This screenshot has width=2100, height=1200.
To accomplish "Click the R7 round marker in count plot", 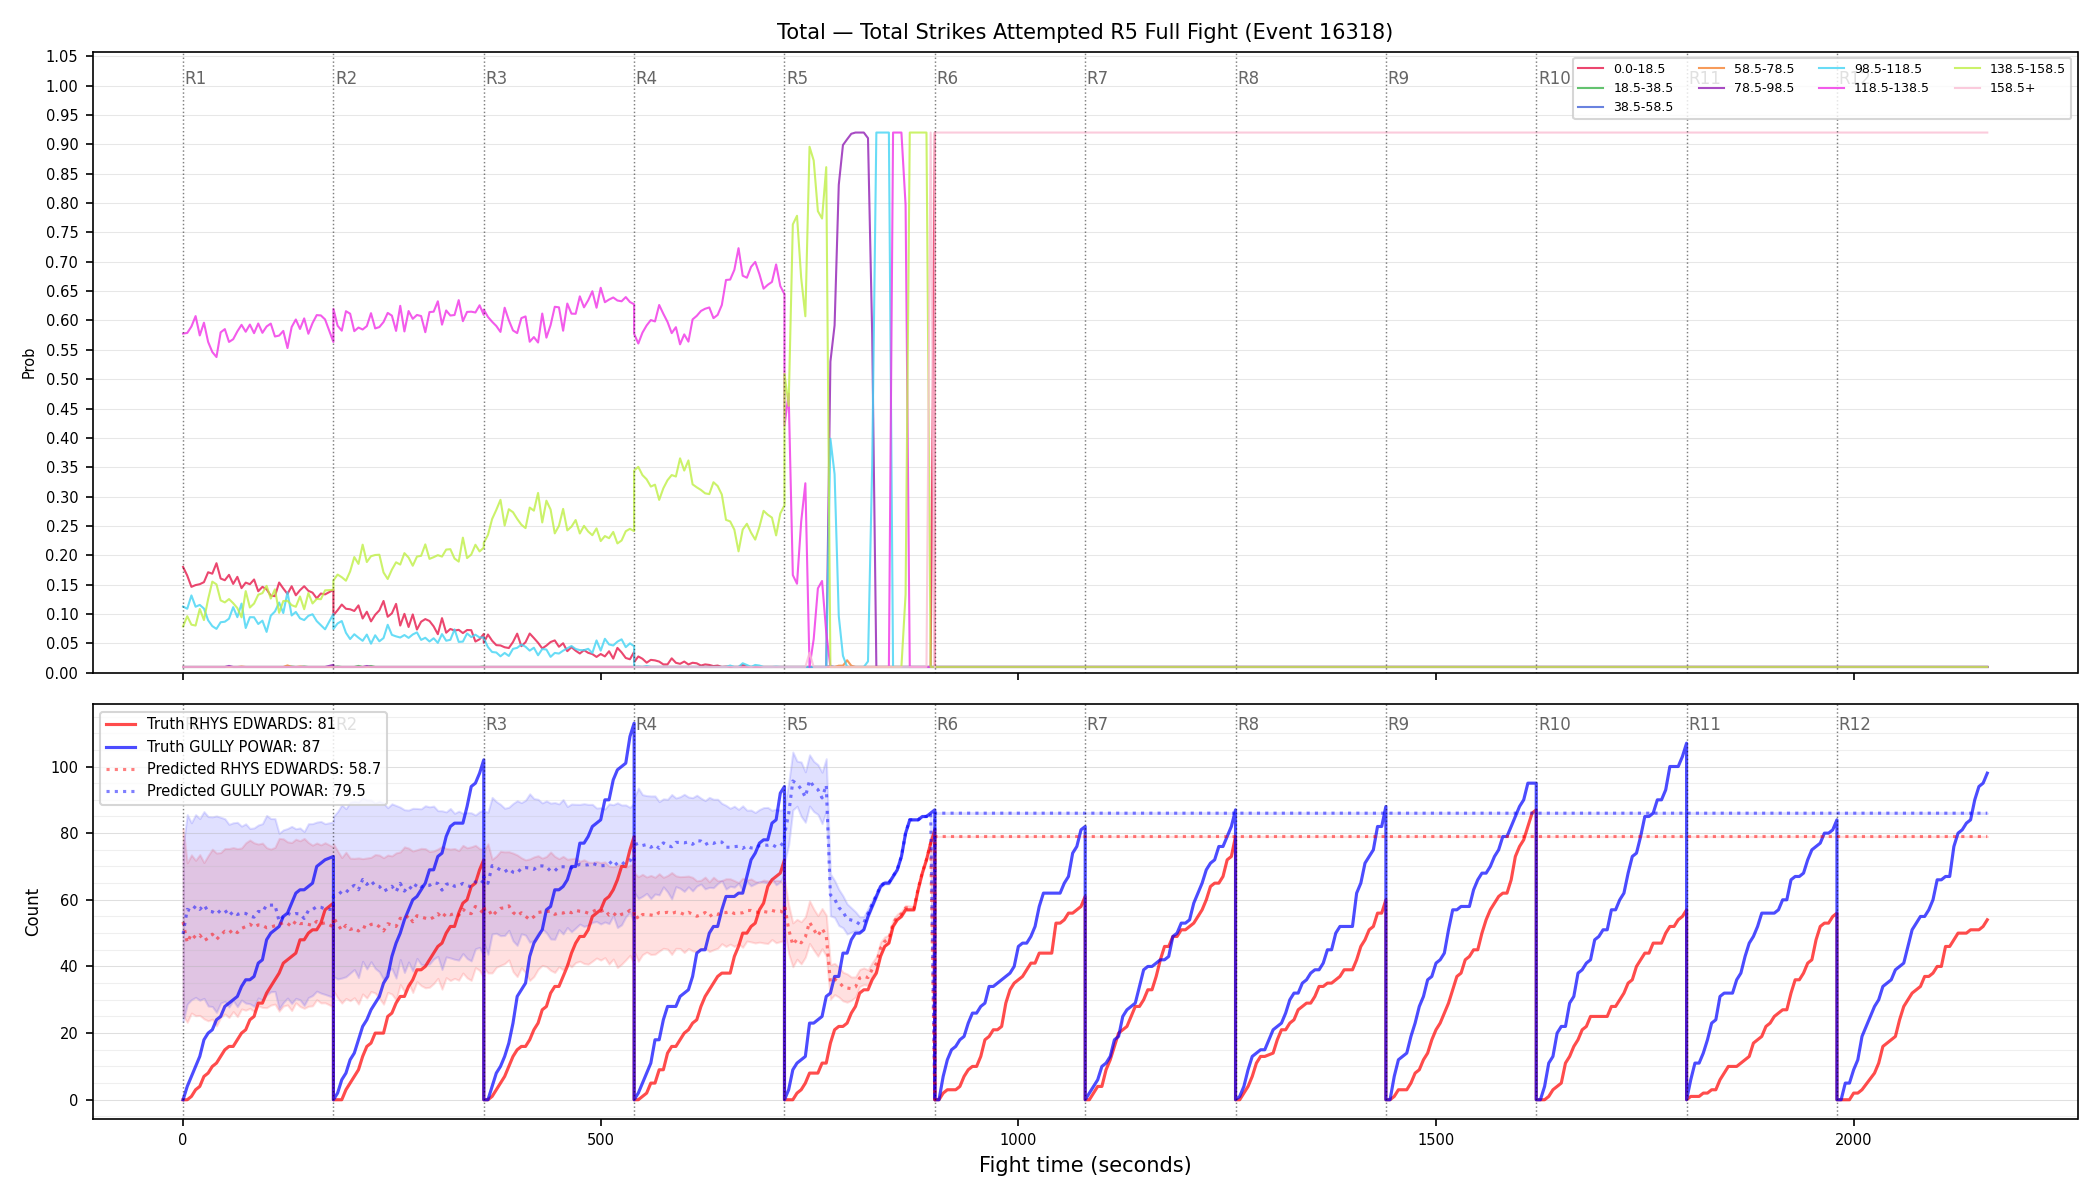I will 1097,724.
